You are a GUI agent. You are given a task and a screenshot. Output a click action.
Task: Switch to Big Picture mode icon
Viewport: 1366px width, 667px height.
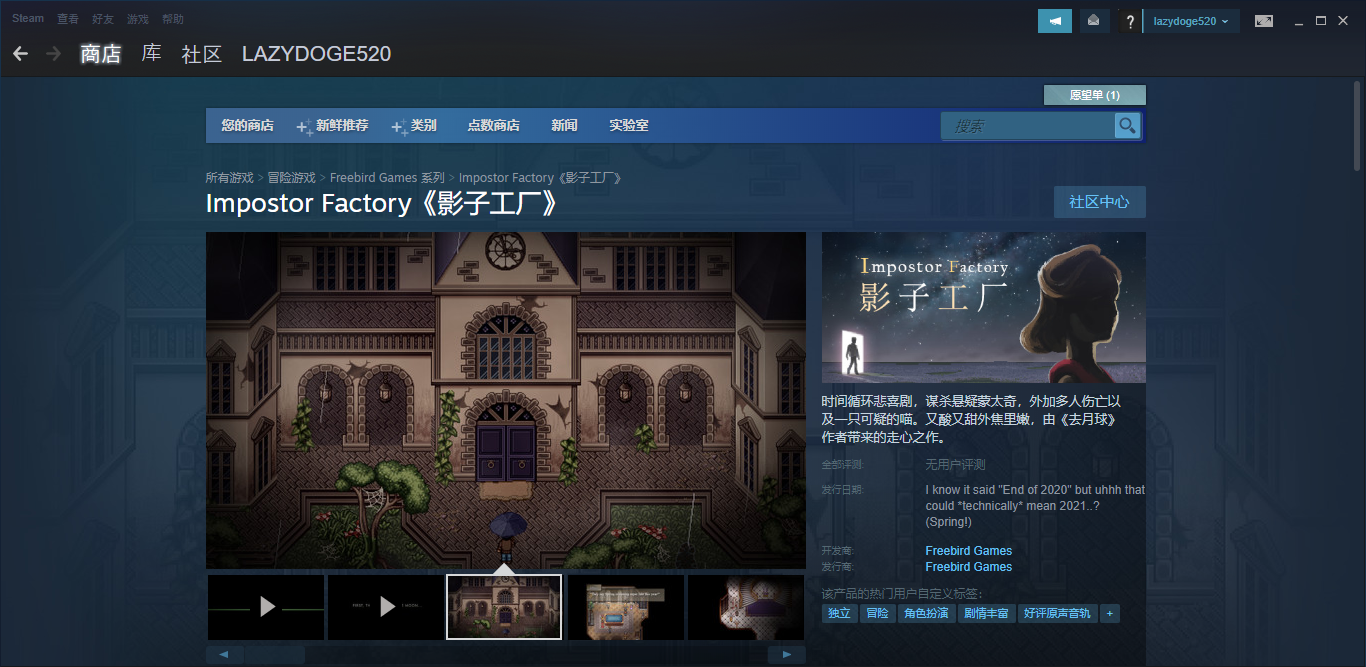[x=1264, y=21]
